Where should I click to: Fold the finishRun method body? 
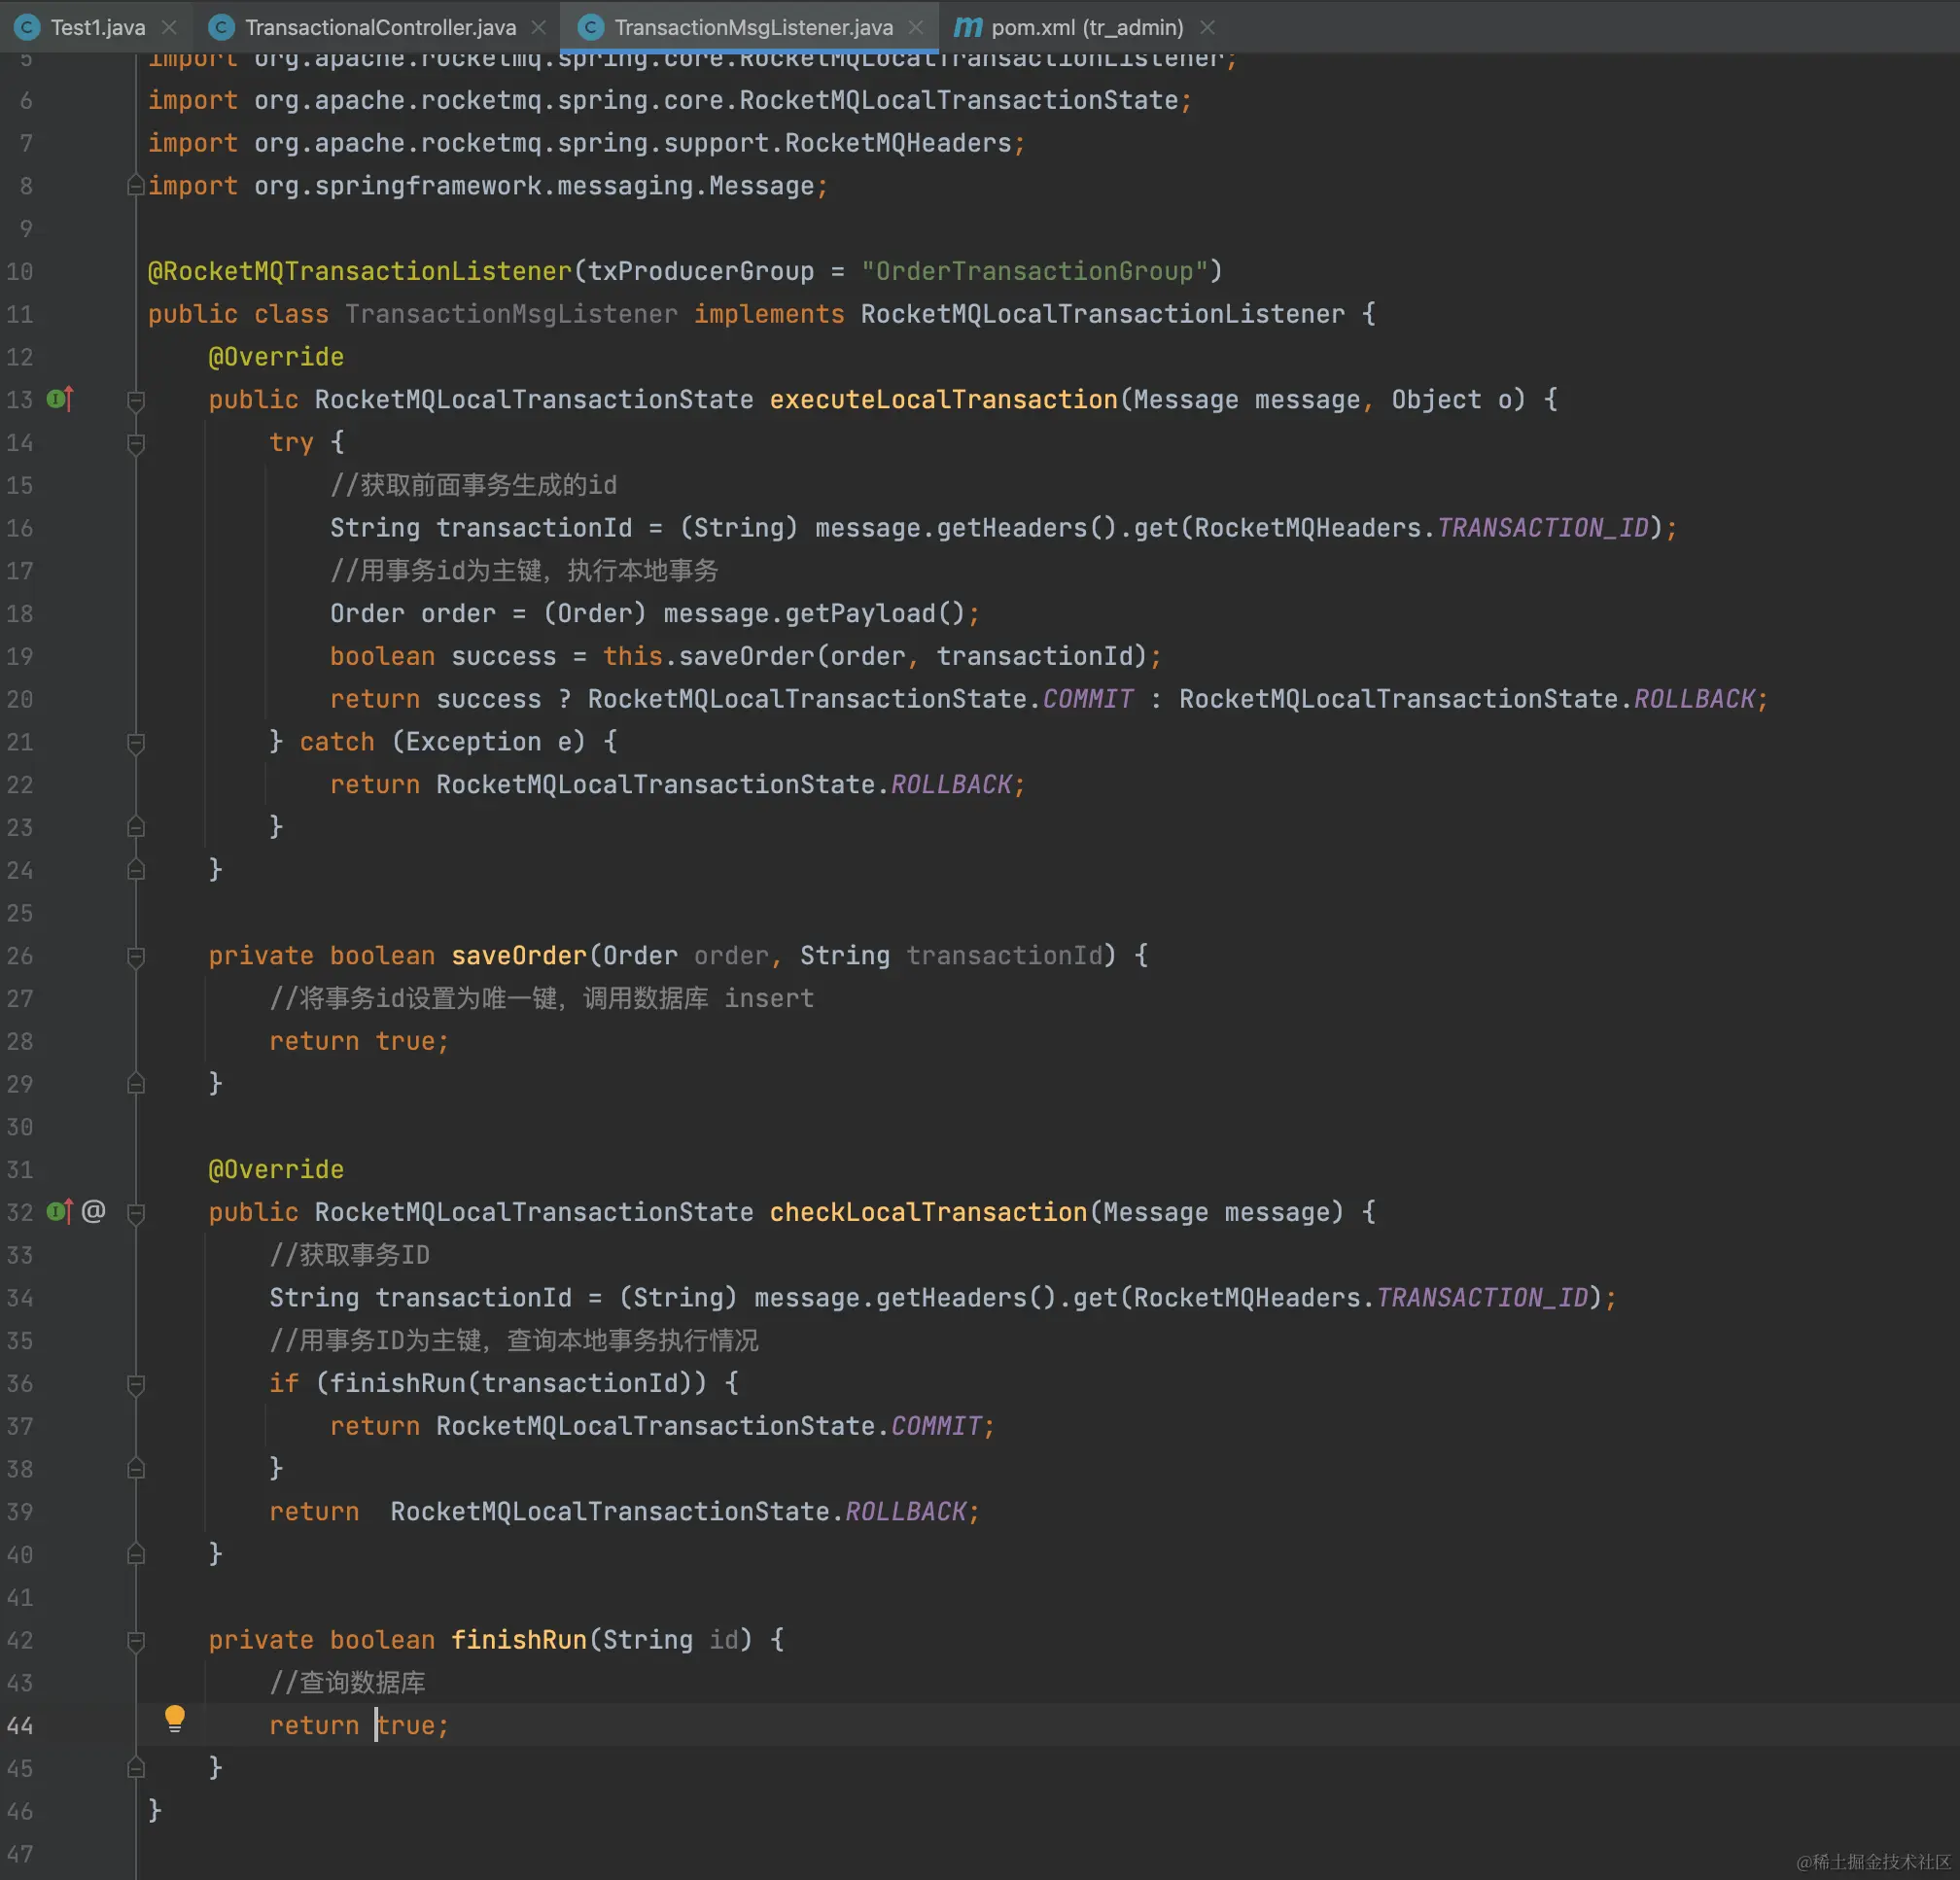136,1640
